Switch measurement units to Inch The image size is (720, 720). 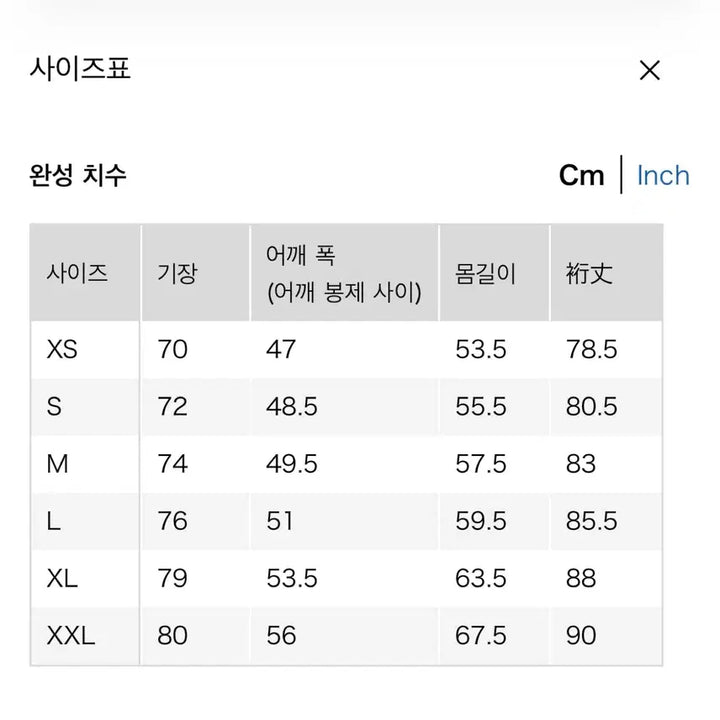[x=662, y=176]
